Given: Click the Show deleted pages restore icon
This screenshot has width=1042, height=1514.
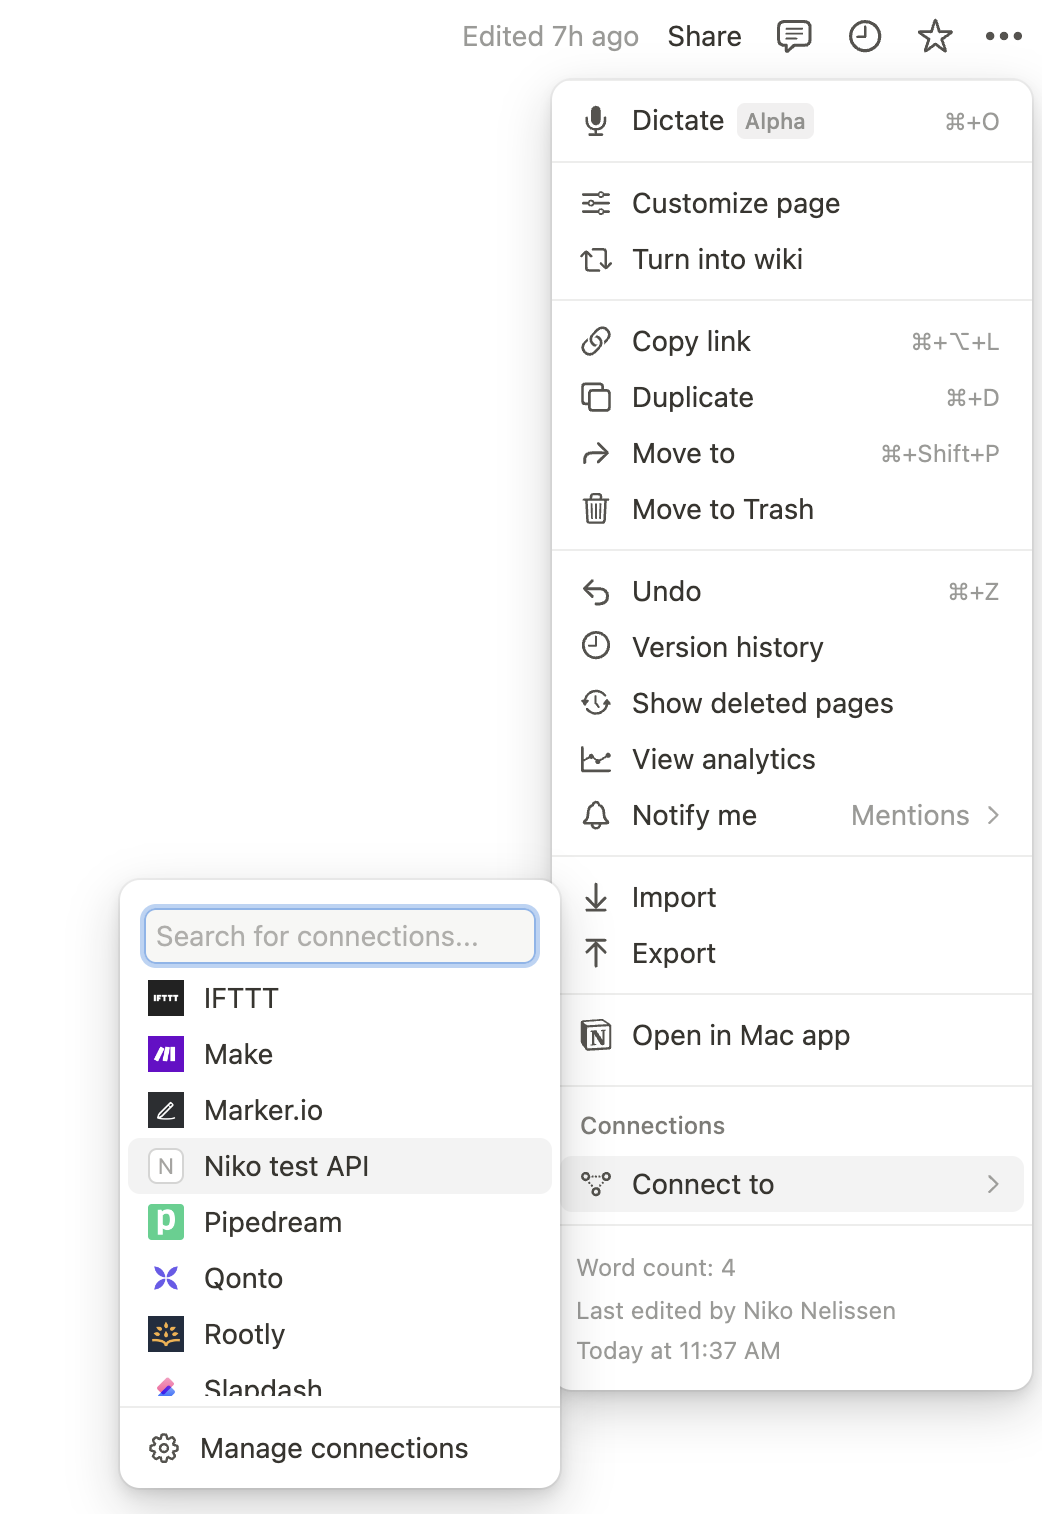Looking at the screenshot, I should [x=596, y=703].
